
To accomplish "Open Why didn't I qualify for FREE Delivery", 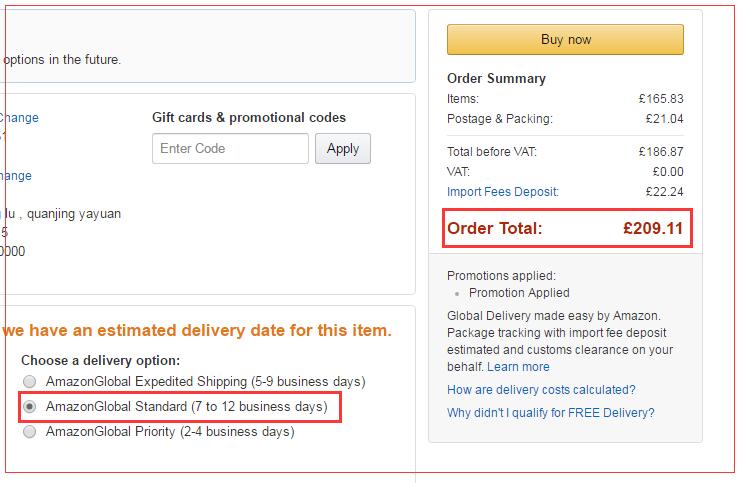I will point(551,413).
